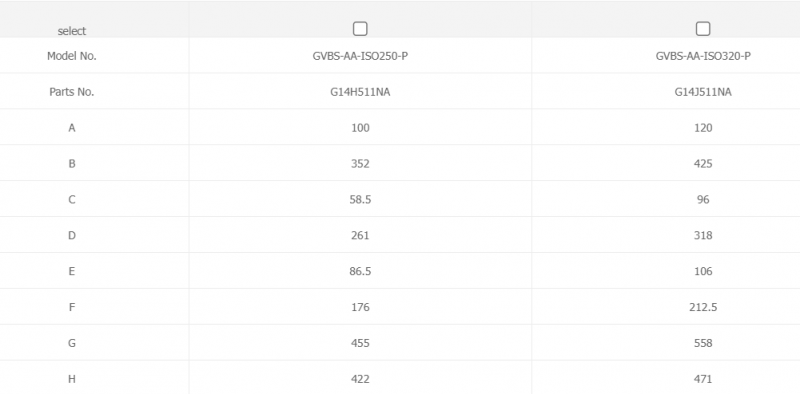Screen dimensions: 800x394
Task: Check the select box for GVBS-AA-ISO320-P
Action: pyautogui.click(x=703, y=29)
